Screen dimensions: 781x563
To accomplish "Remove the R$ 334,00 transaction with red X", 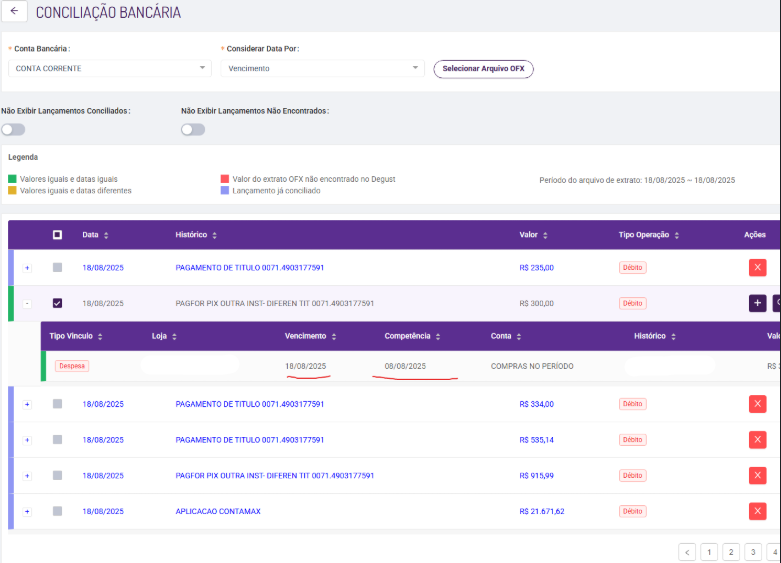I will [757, 404].
